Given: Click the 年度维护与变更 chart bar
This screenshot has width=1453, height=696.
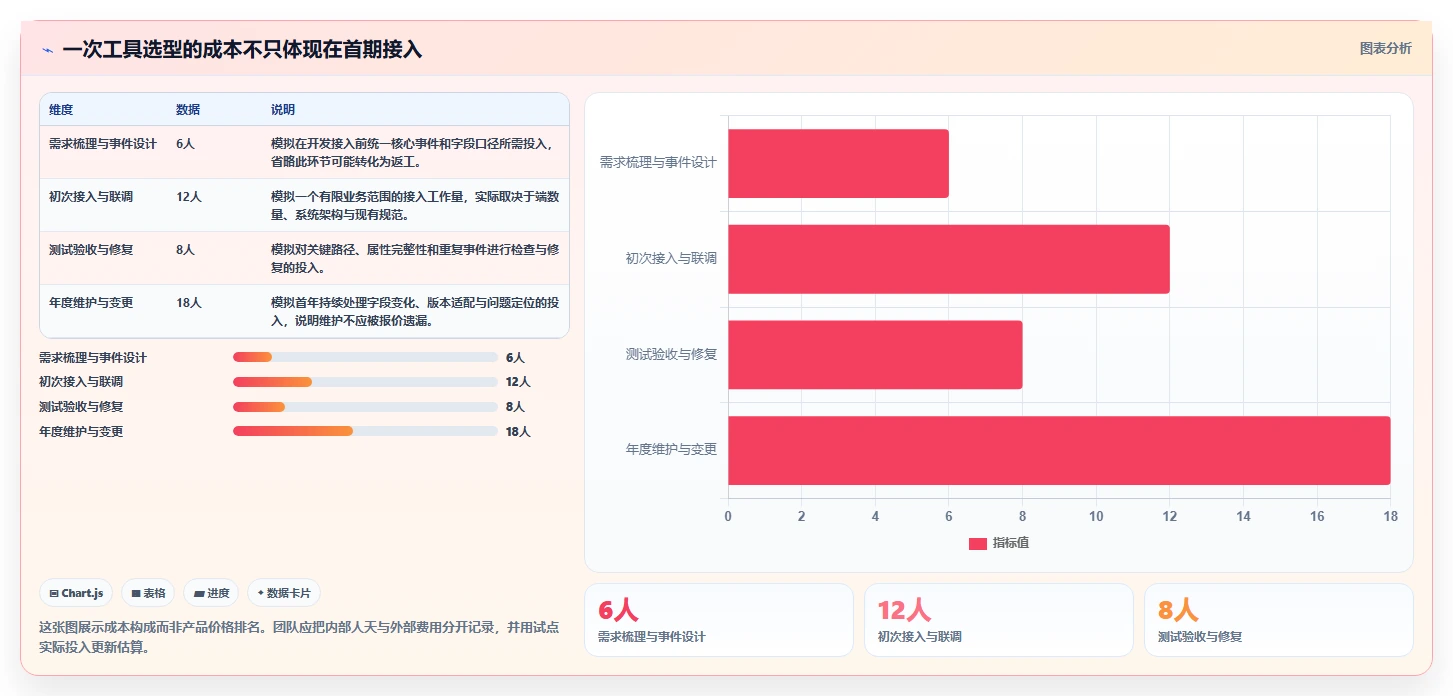Looking at the screenshot, I should pyautogui.click(x=1059, y=450).
